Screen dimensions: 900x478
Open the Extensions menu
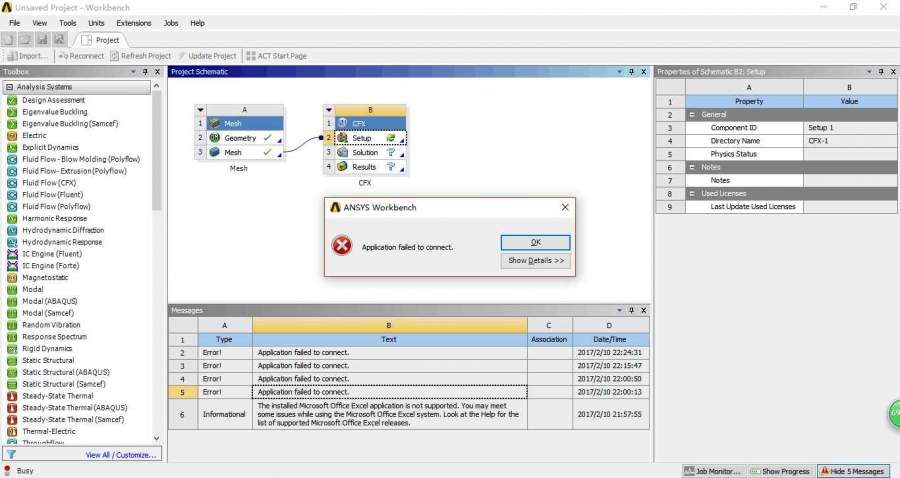[134, 23]
